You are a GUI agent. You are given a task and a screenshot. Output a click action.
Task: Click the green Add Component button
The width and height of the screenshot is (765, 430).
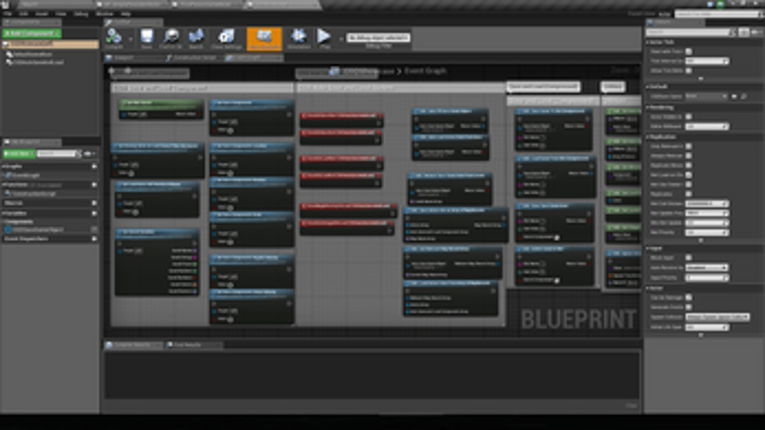pyautogui.click(x=32, y=33)
